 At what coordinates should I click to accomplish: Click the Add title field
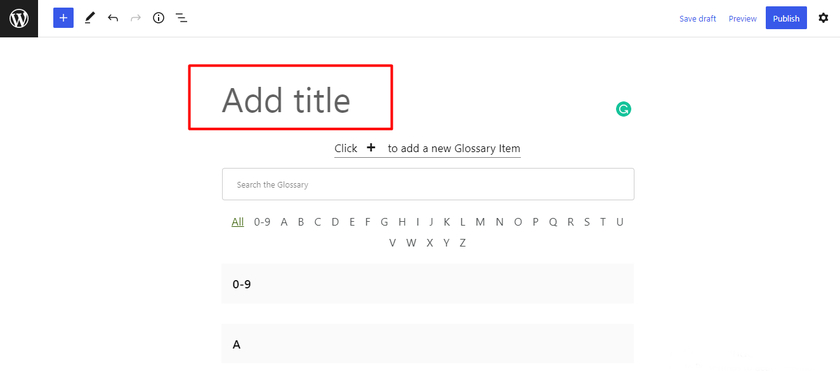pyautogui.click(x=290, y=97)
